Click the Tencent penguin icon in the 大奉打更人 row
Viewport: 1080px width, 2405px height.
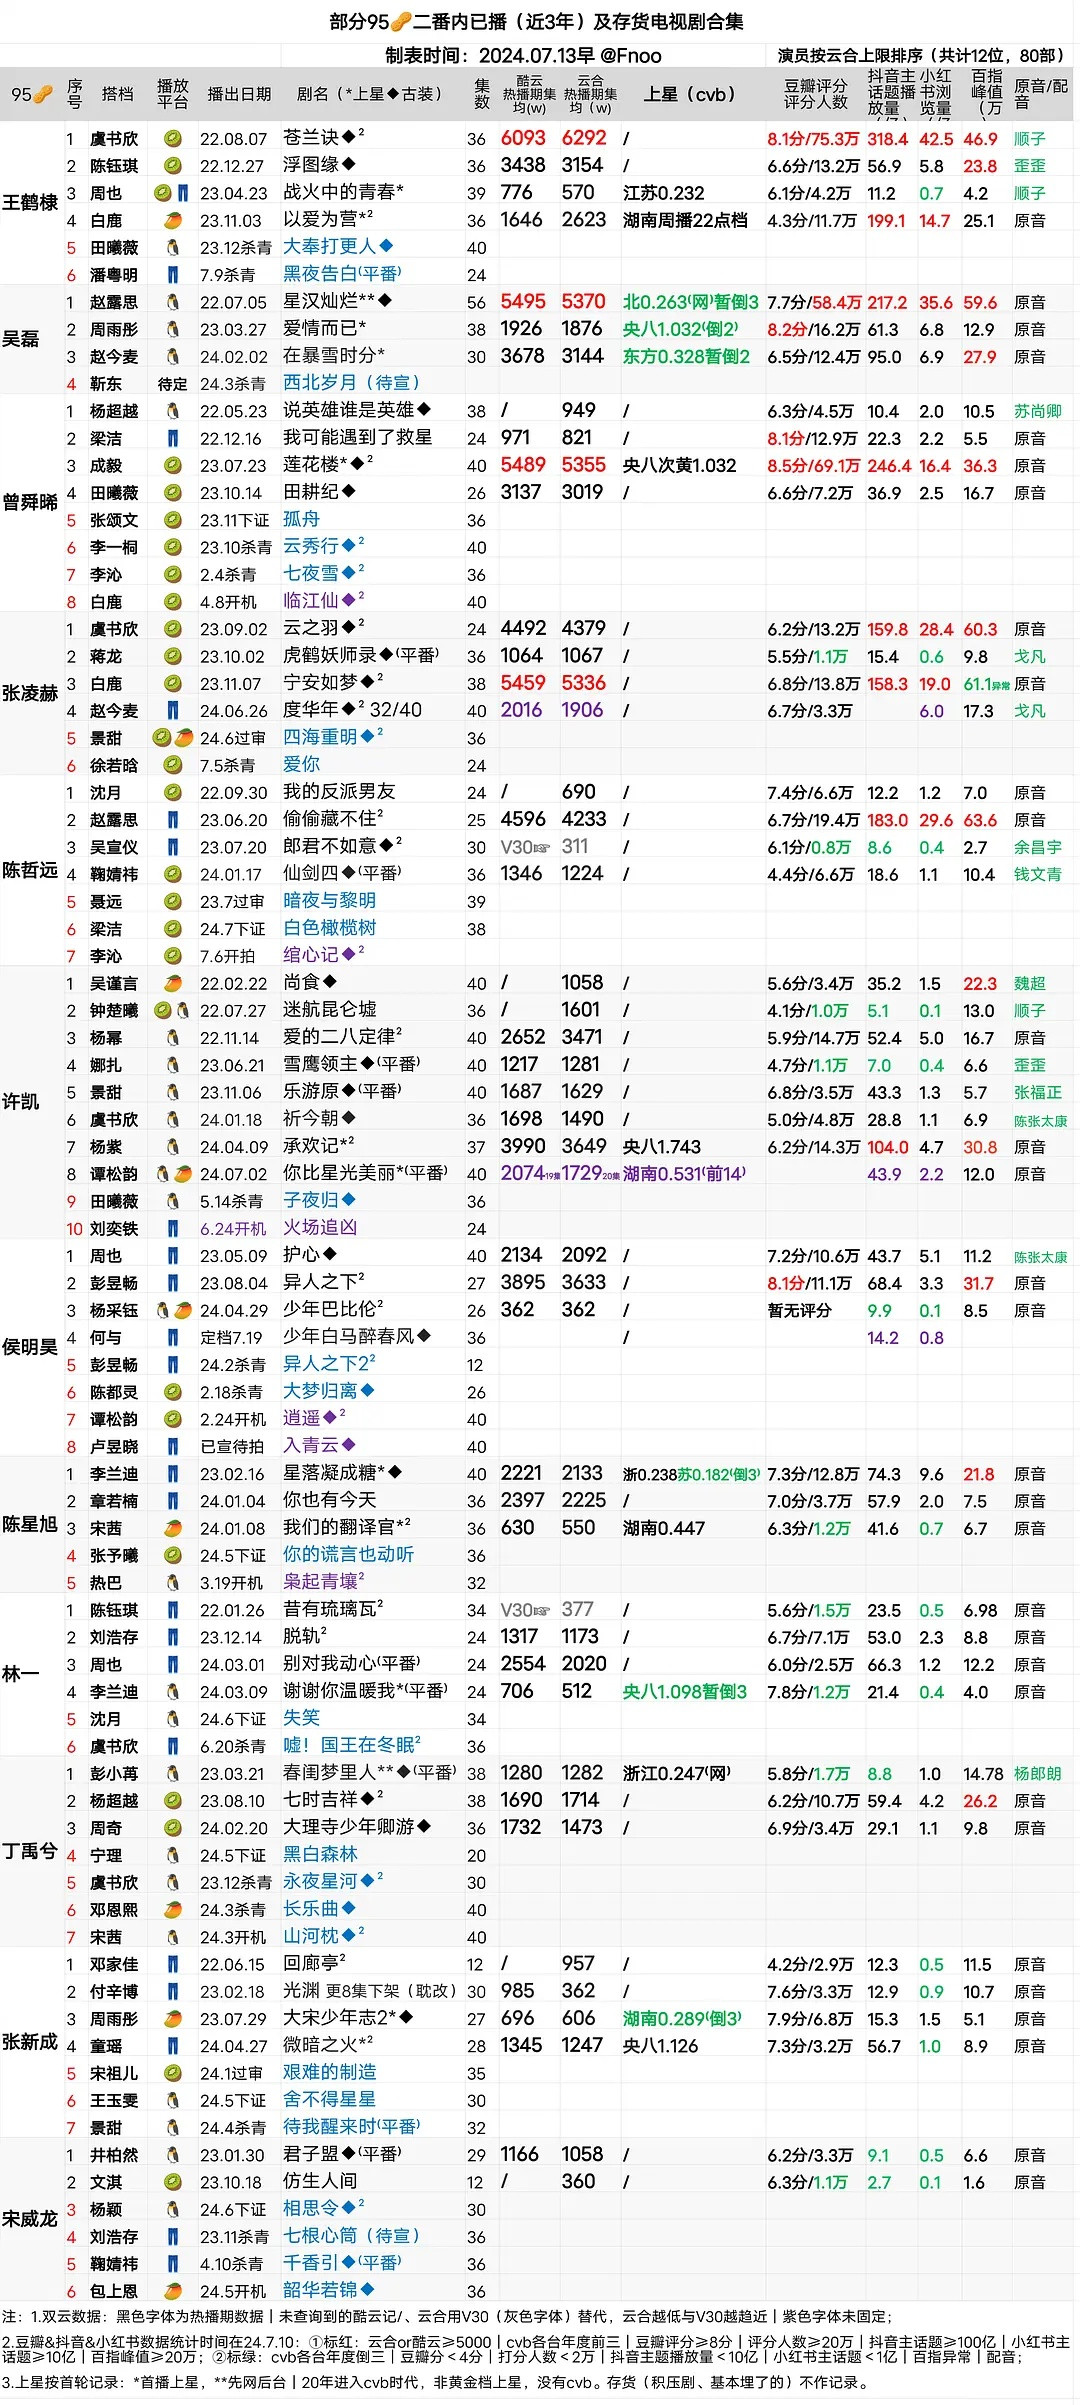pos(173,248)
